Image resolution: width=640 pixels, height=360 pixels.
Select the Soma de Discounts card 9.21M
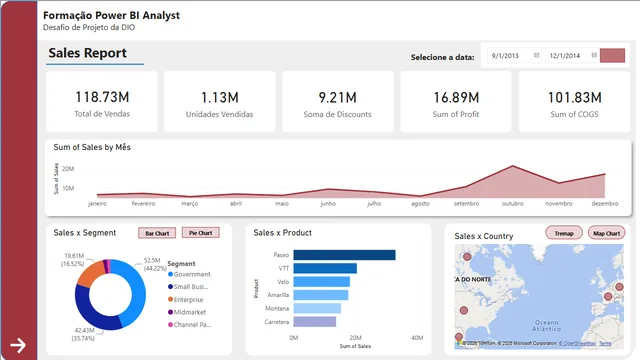click(x=338, y=102)
